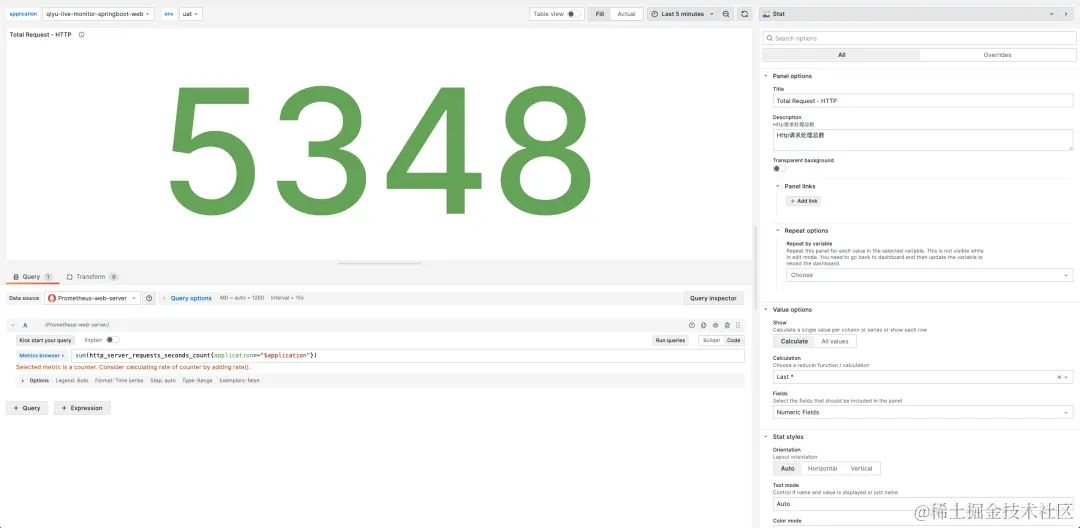Add a new Query
This screenshot has height=528, width=1080.
[x=28, y=408]
